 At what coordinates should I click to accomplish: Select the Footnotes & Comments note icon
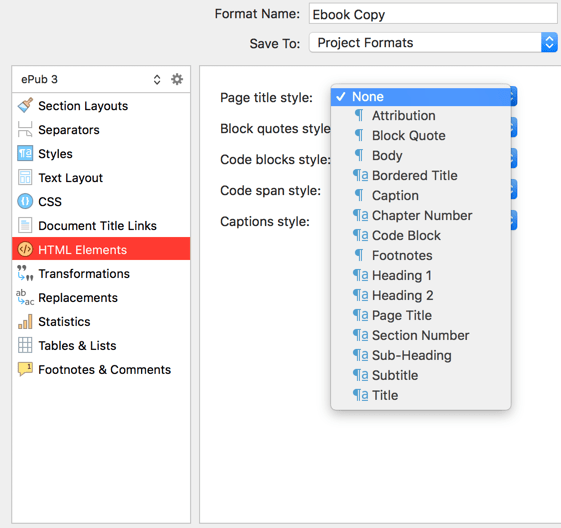click(x=25, y=369)
